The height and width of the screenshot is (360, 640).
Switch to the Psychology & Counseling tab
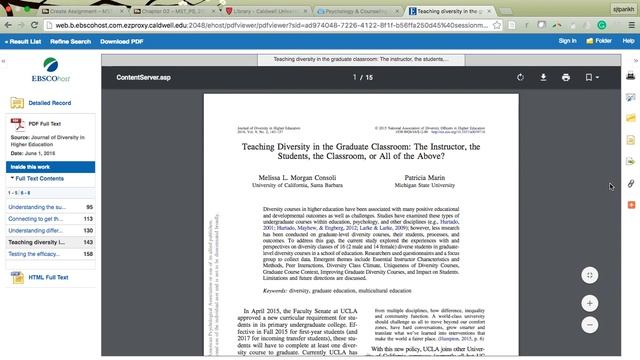pyautogui.click(x=357, y=11)
